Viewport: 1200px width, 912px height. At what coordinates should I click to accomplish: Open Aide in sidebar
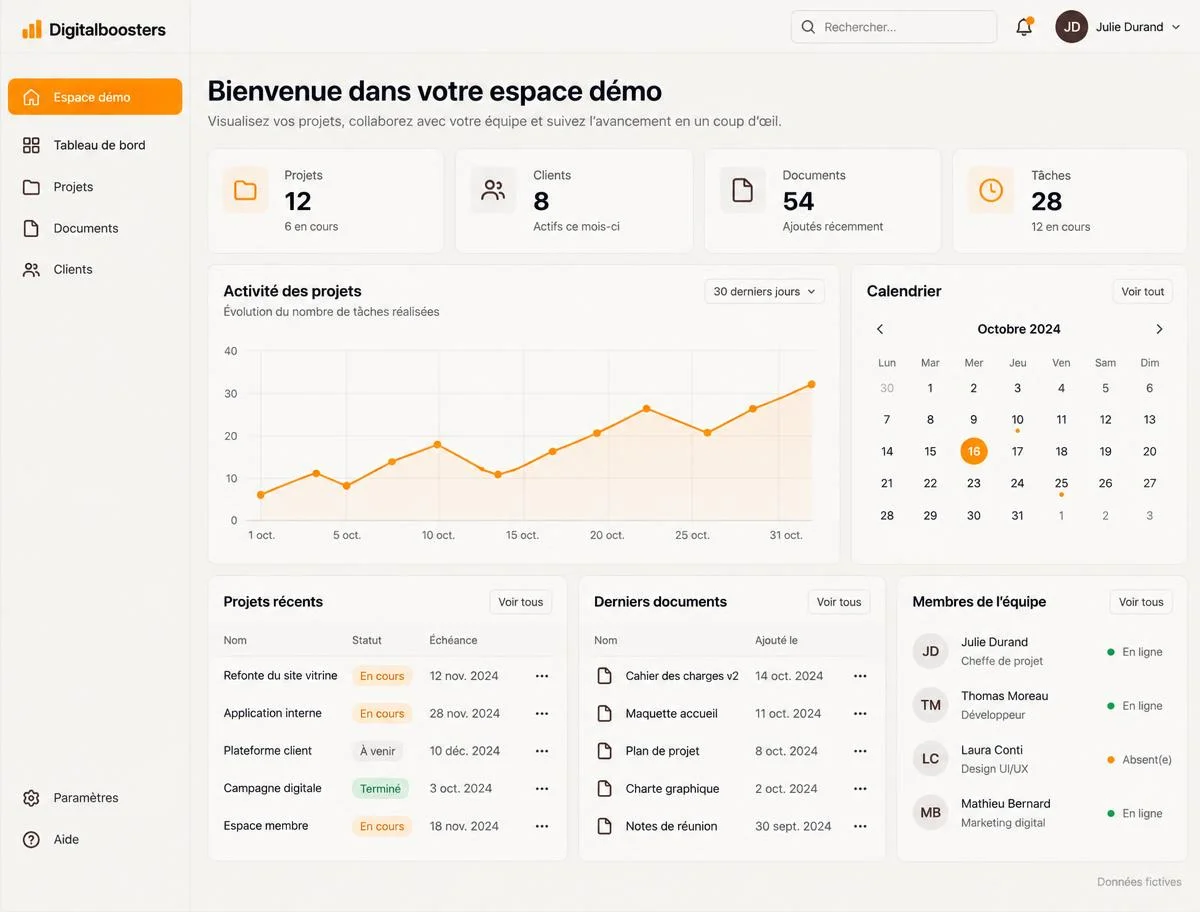pyautogui.click(x=95, y=839)
